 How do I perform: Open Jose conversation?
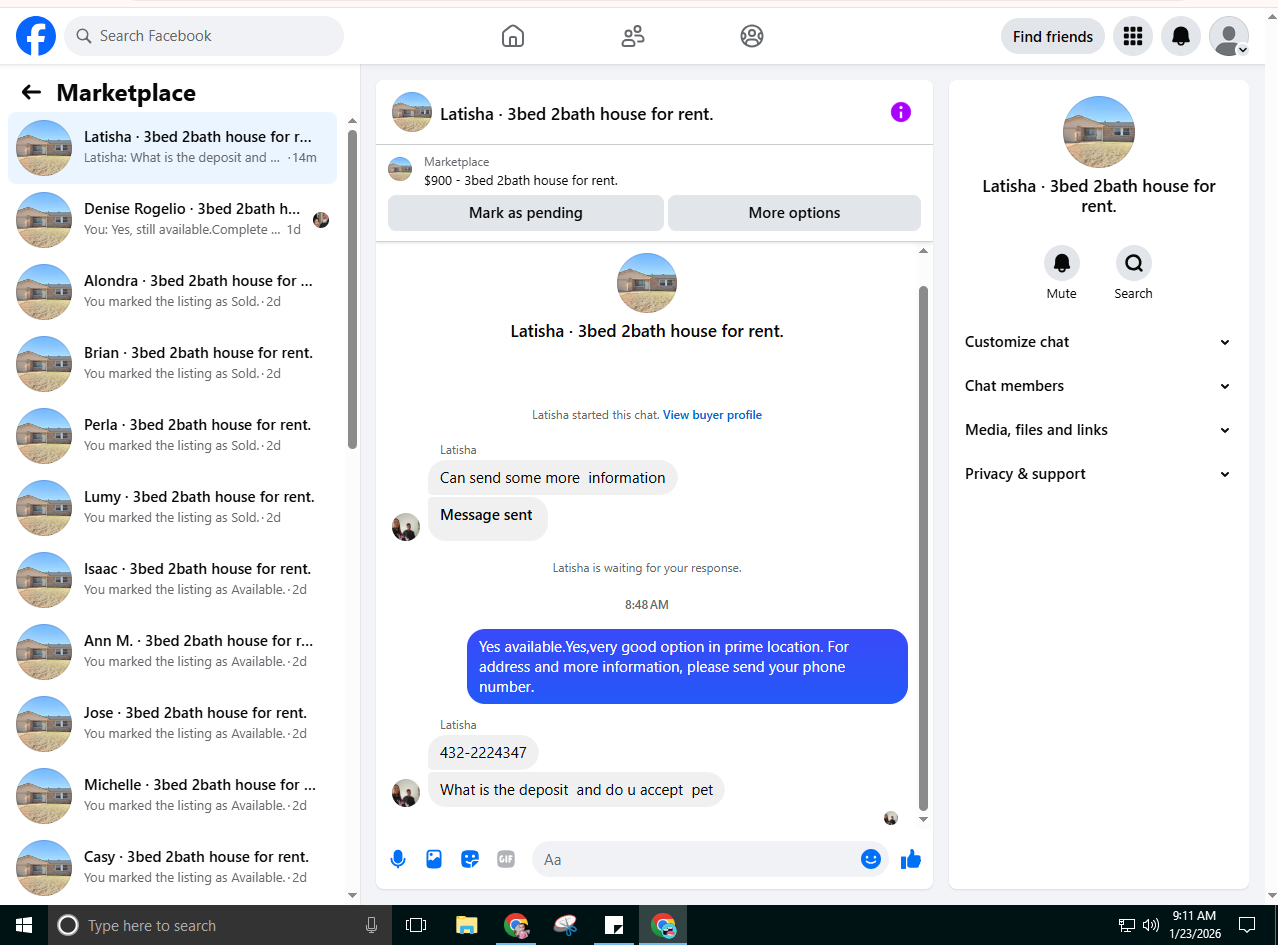pos(172,724)
